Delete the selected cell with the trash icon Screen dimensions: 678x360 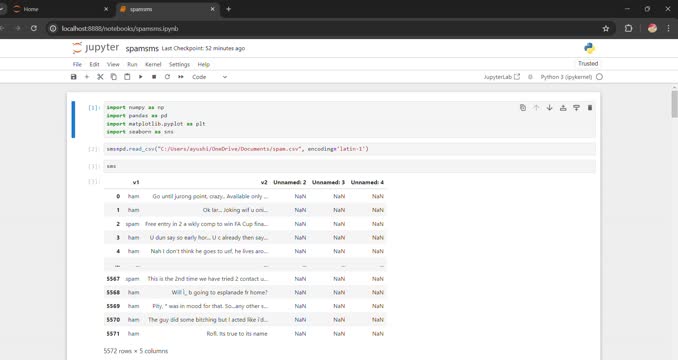point(590,108)
